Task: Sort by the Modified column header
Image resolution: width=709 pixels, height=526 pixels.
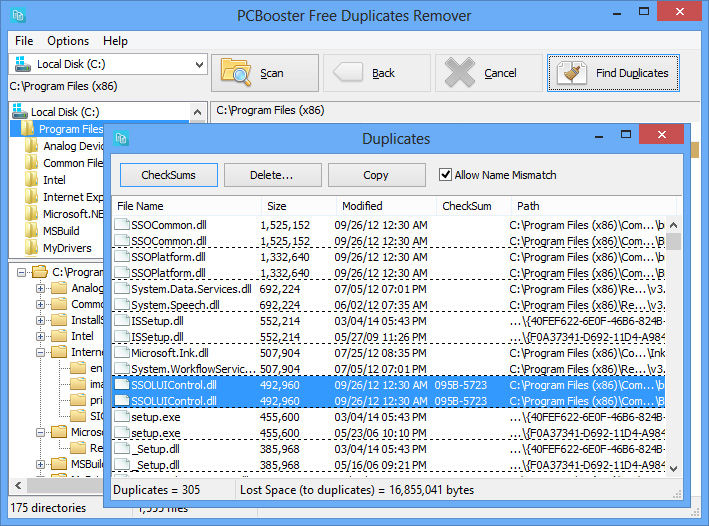Action: click(x=386, y=206)
